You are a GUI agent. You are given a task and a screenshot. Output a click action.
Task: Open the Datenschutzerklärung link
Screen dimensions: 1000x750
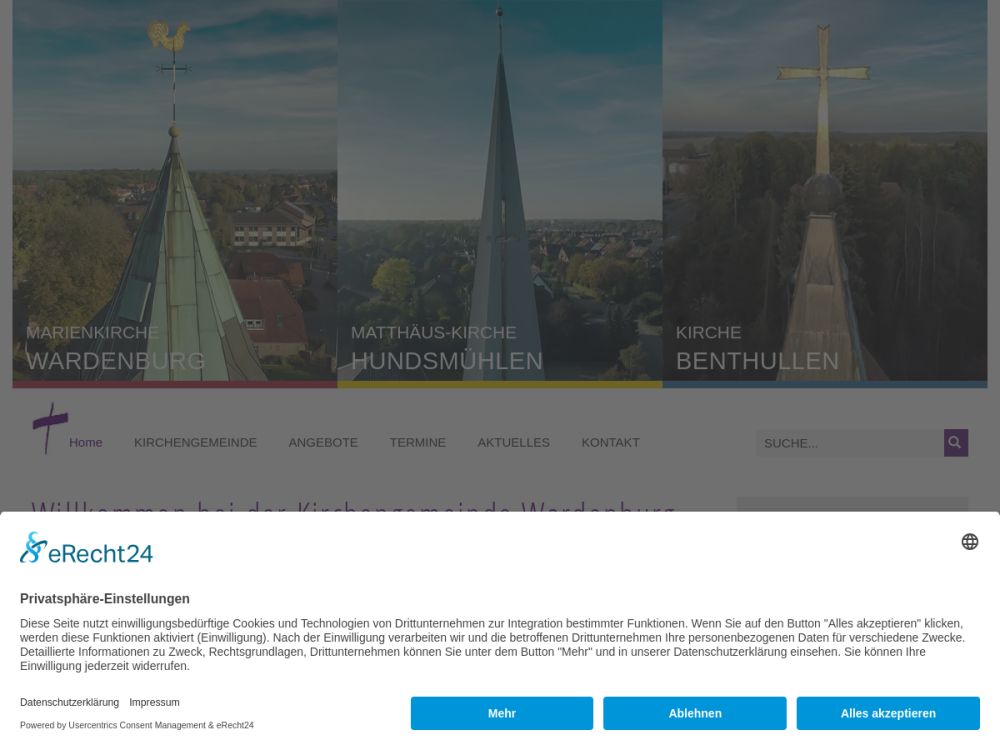coord(70,702)
